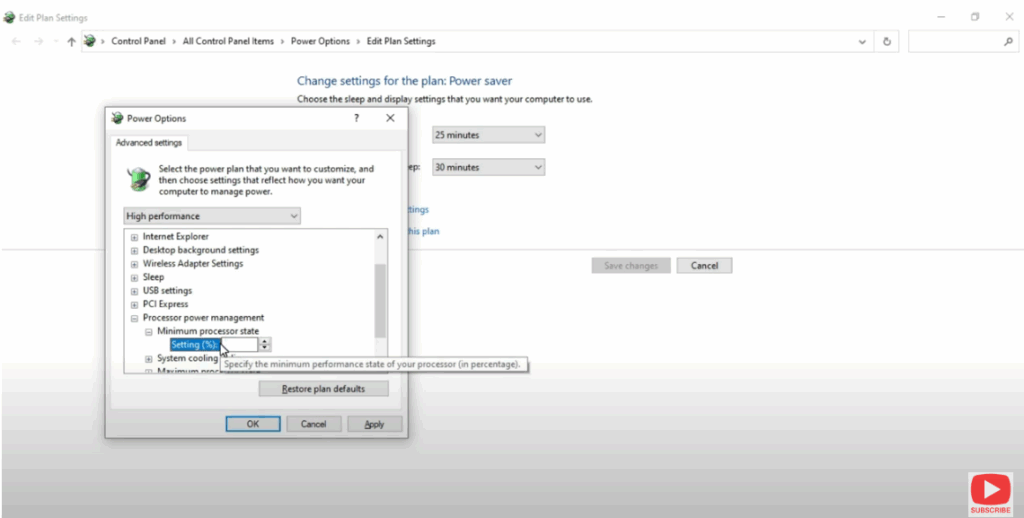Expand USB settings node
Viewport: 1024px width, 518px height.
coord(135,291)
